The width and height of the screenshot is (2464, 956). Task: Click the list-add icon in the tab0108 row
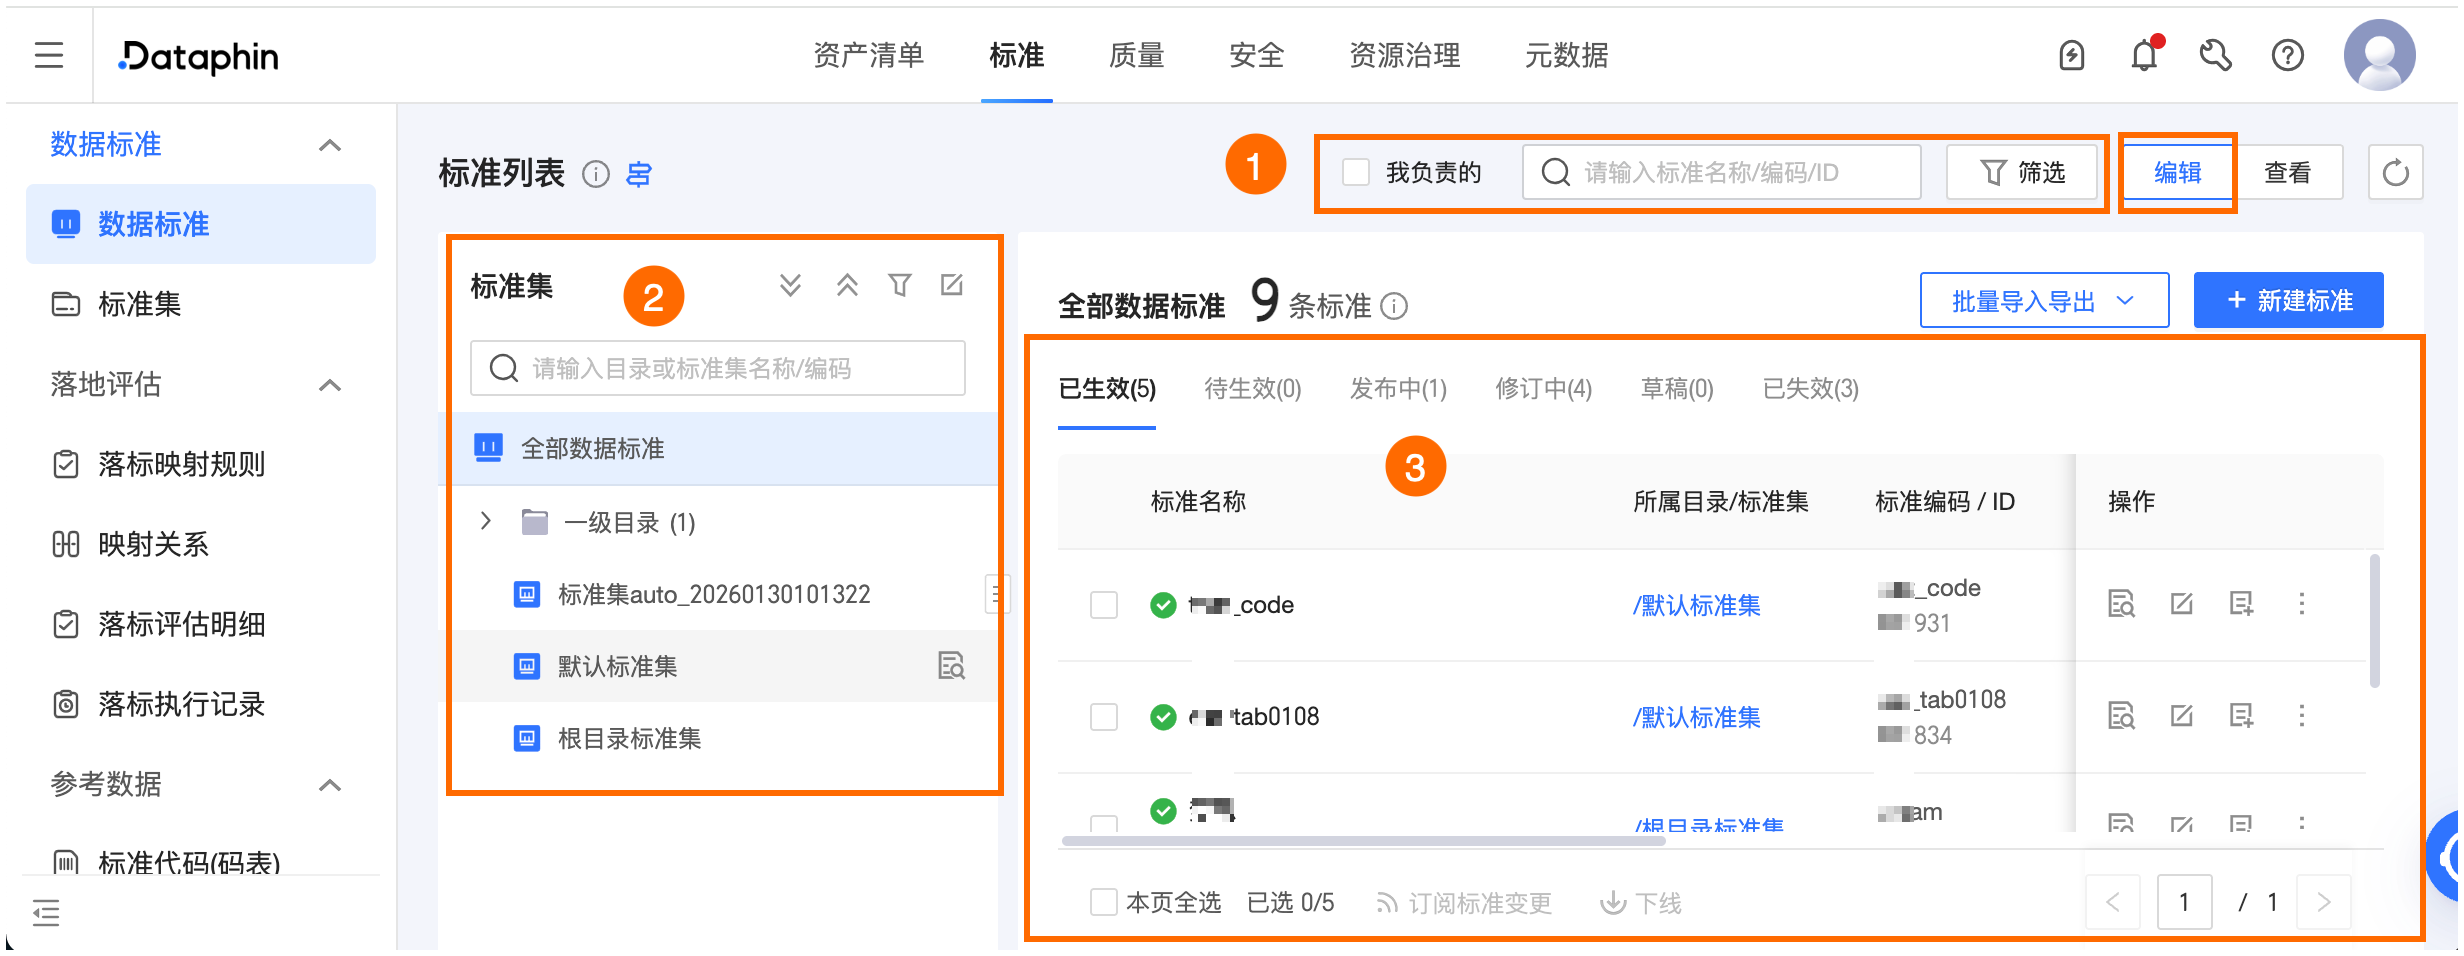[x=2241, y=716]
